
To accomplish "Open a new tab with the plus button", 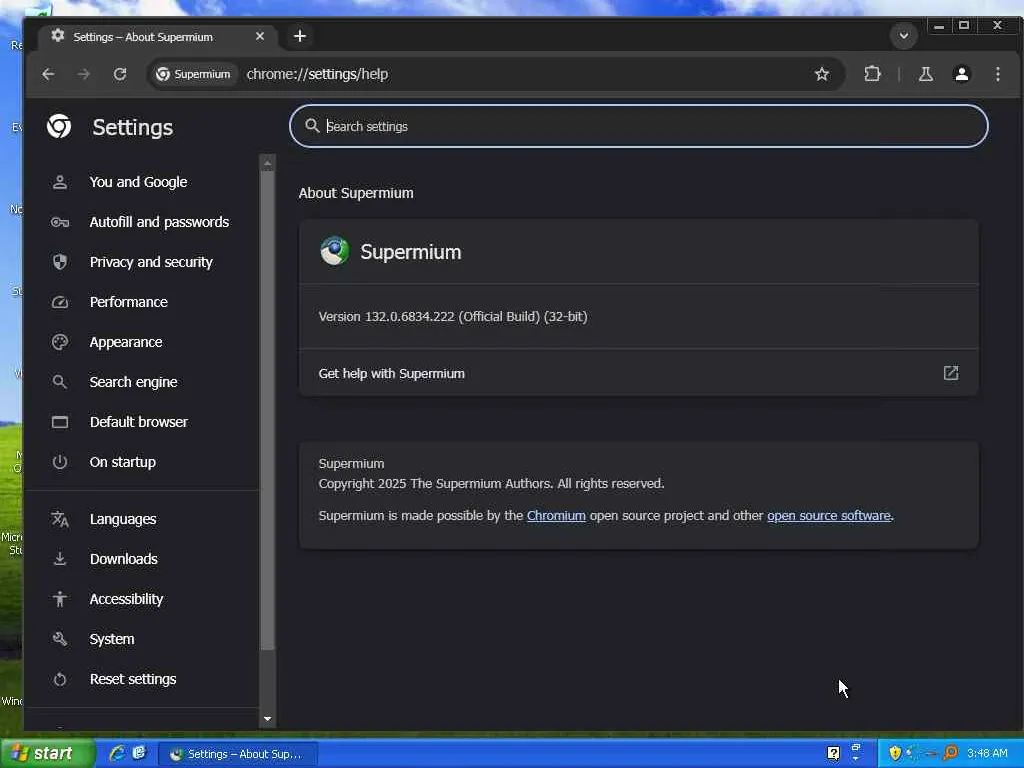I will tap(300, 36).
